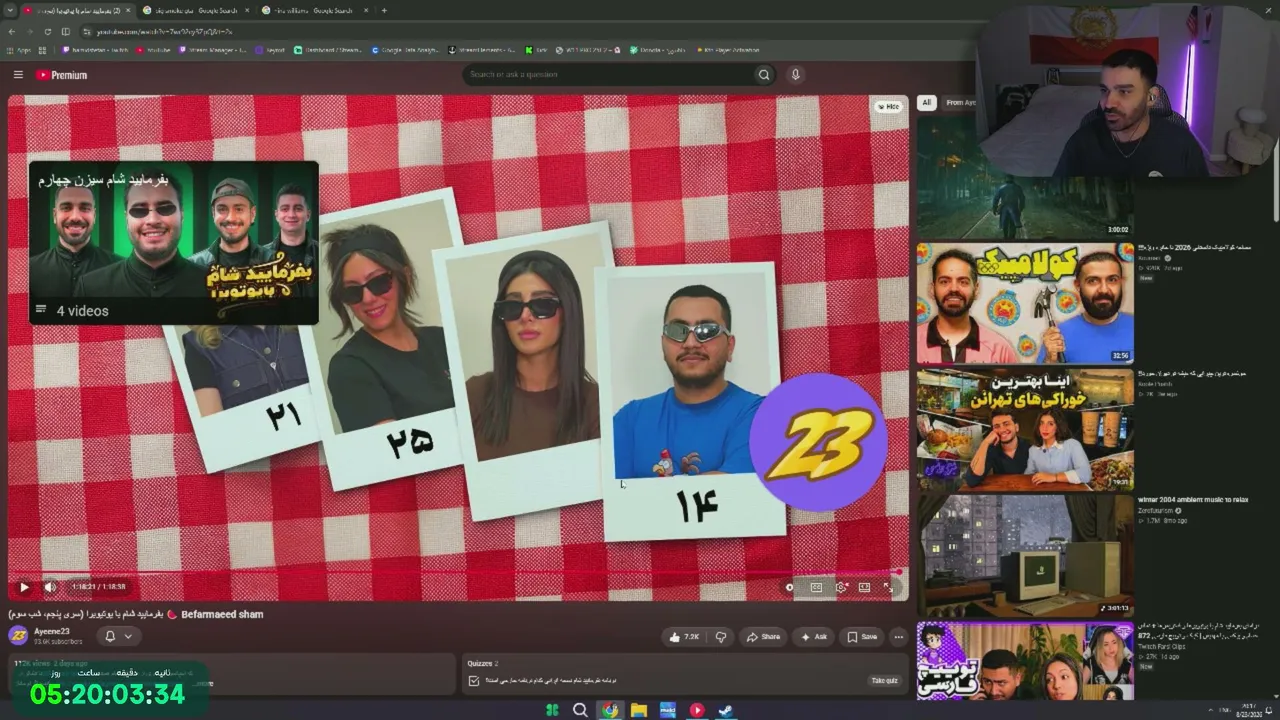Open the more actions three-dot menu
The image size is (1280, 720).
click(x=898, y=637)
